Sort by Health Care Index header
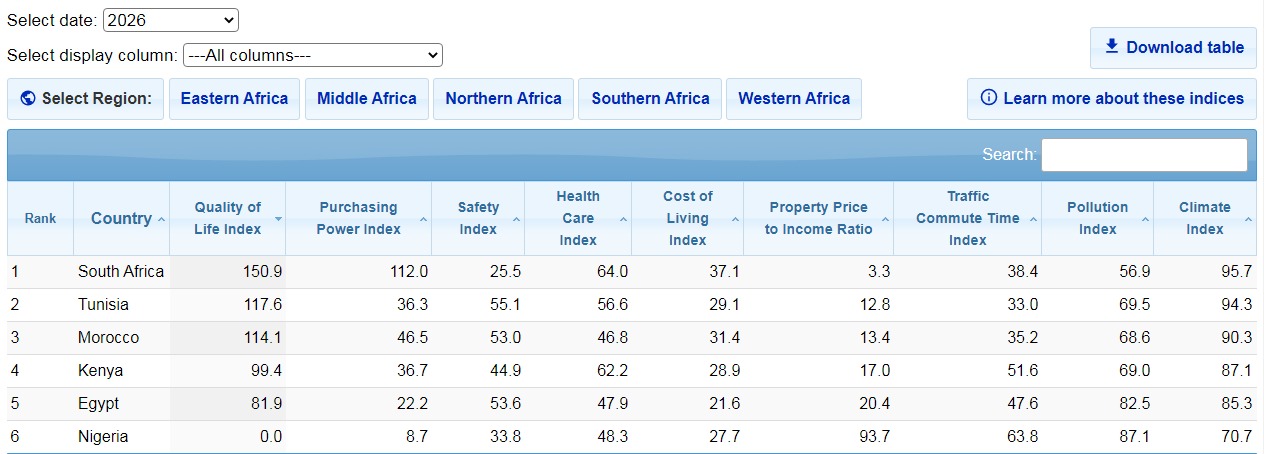Viewport: 1264px width, 454px height. 577,218
